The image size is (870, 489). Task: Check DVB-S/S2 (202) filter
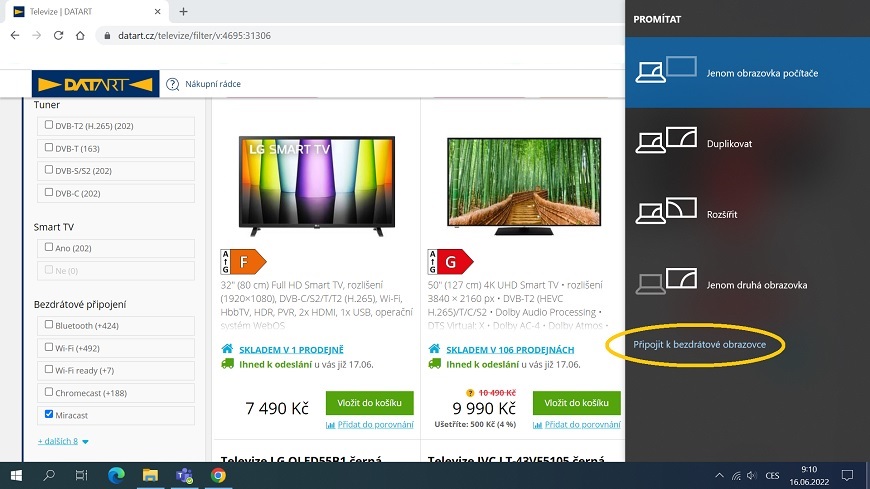point(49,170)
